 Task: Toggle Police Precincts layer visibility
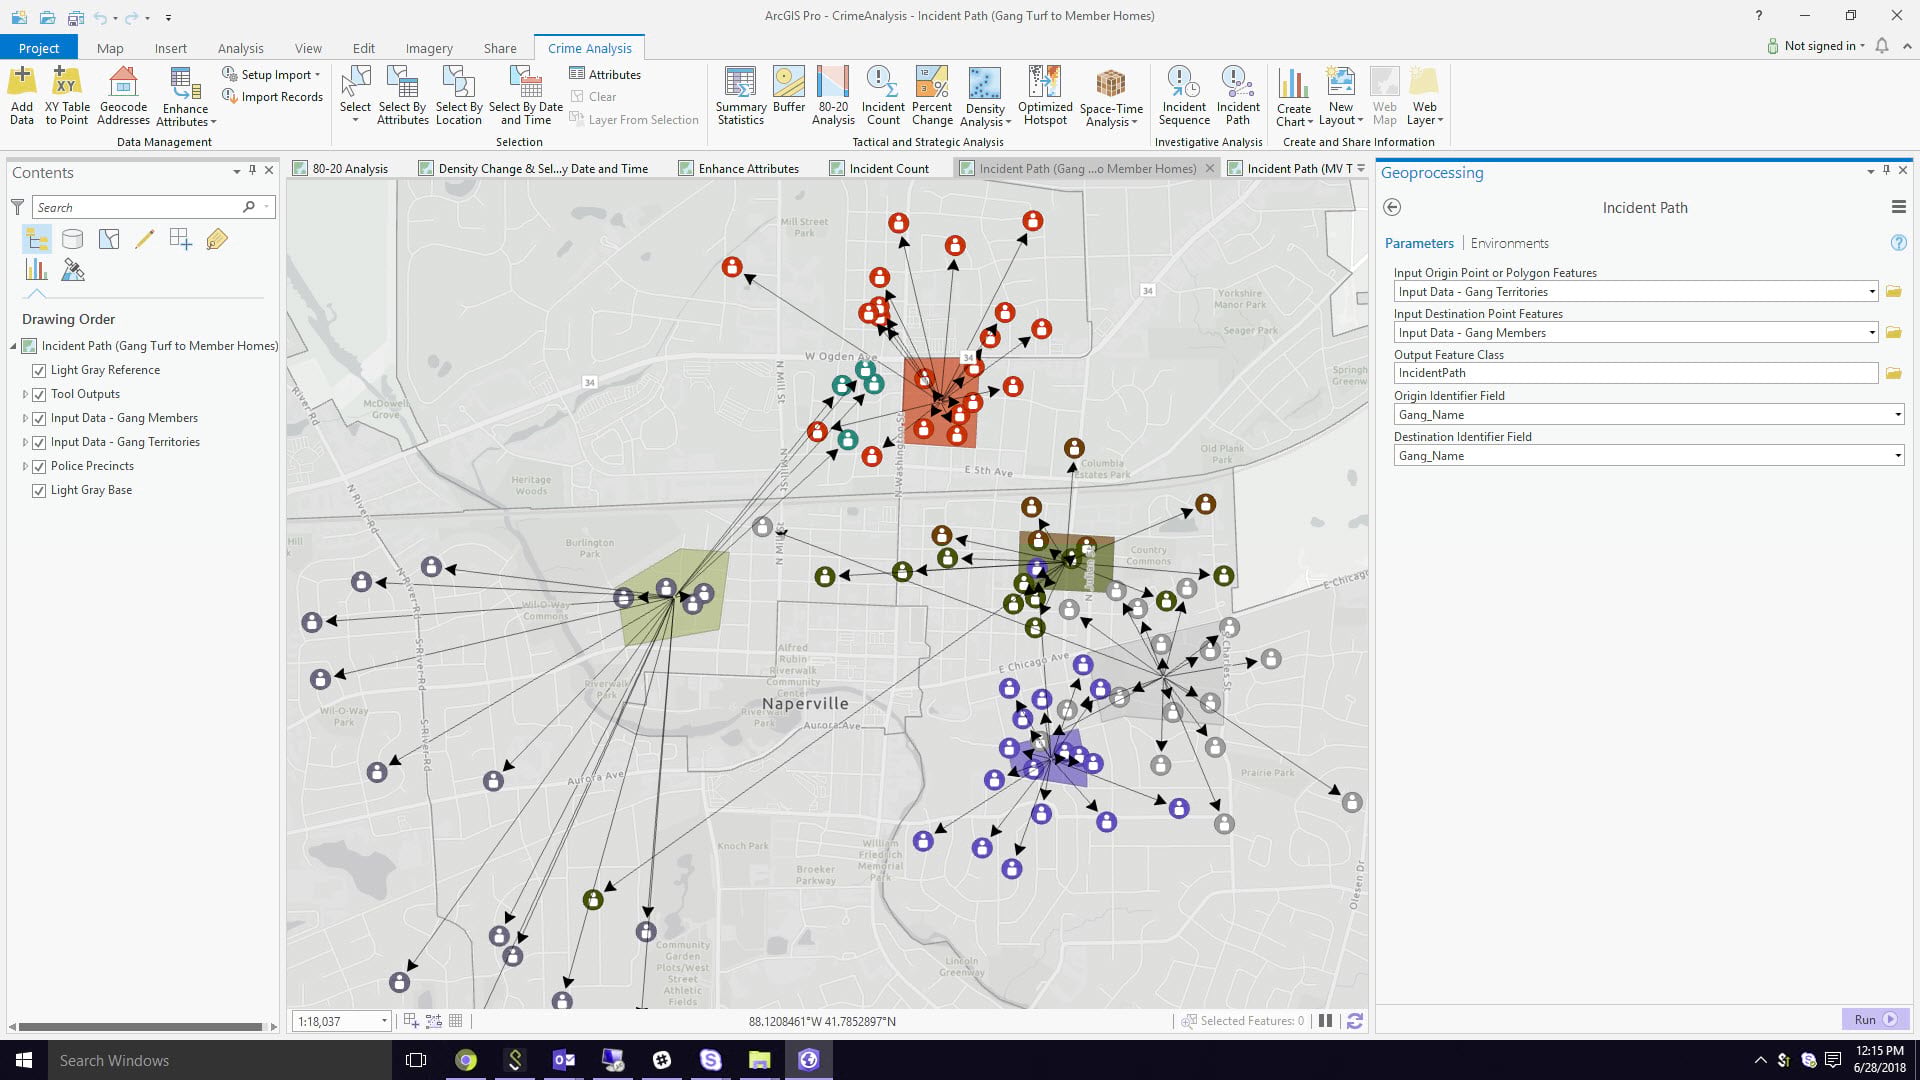point(39,466)
